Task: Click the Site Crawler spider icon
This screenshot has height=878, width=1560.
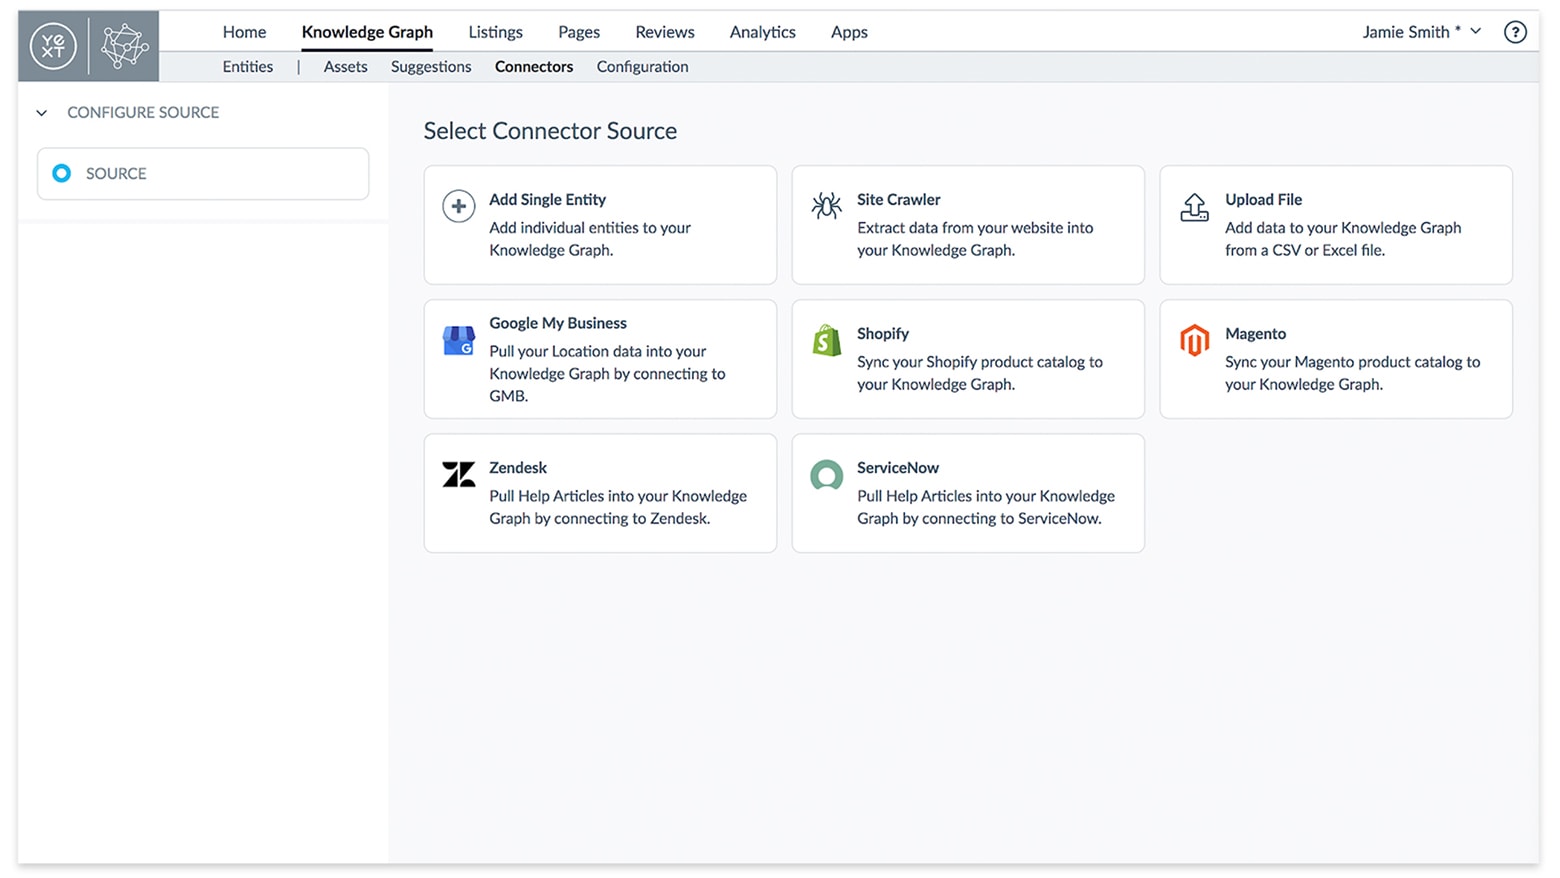Action: (x=826, y=206)
